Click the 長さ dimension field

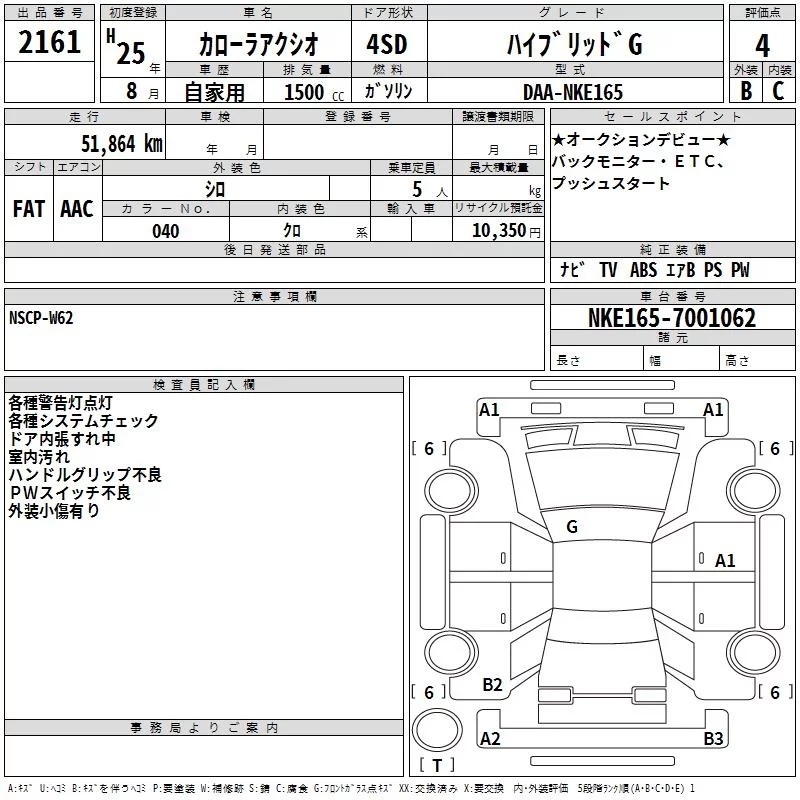coord(597,358)
